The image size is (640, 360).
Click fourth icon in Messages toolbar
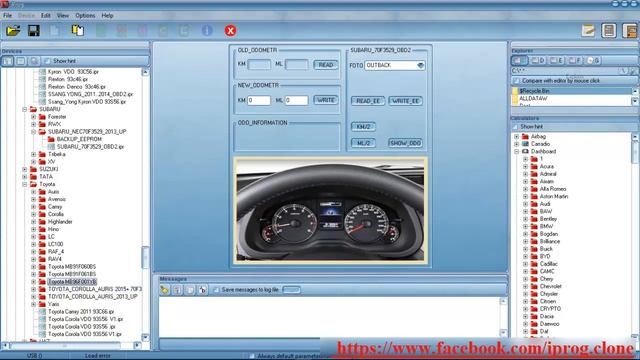[x=202, y=290]
